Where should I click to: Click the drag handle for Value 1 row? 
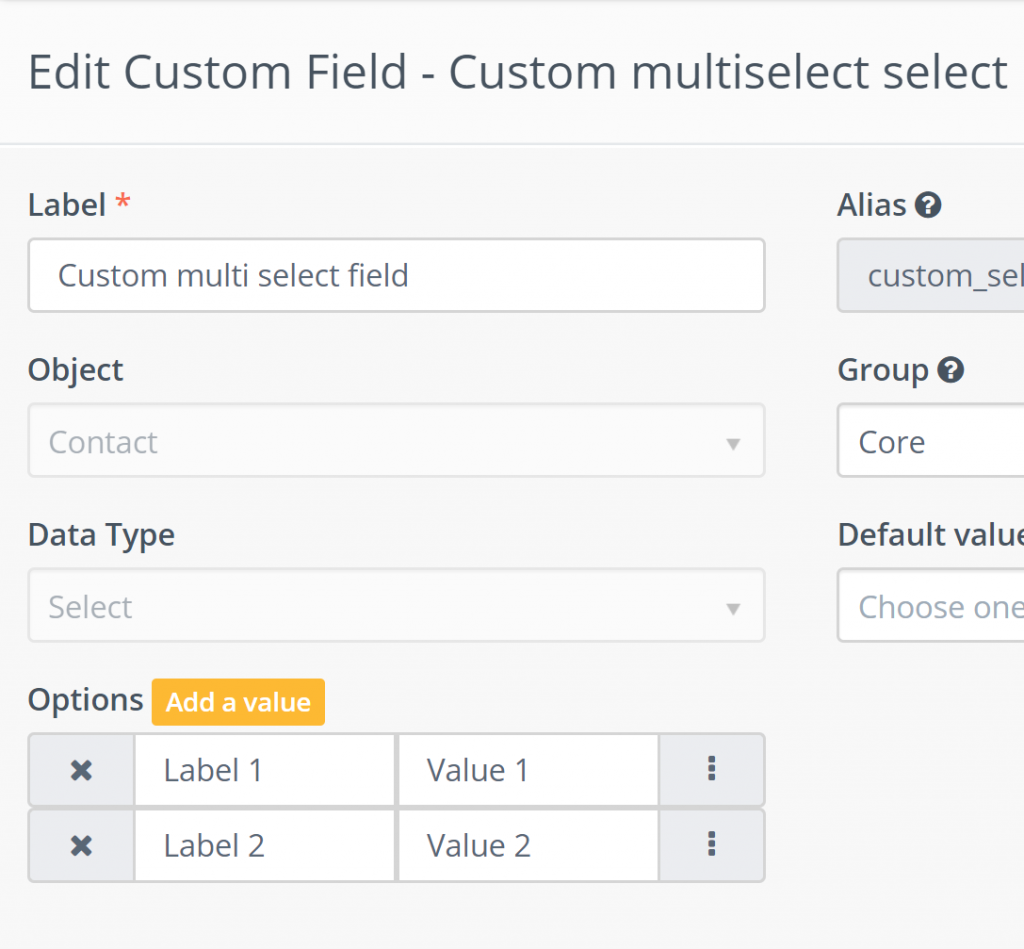click(x=711, y=769)
